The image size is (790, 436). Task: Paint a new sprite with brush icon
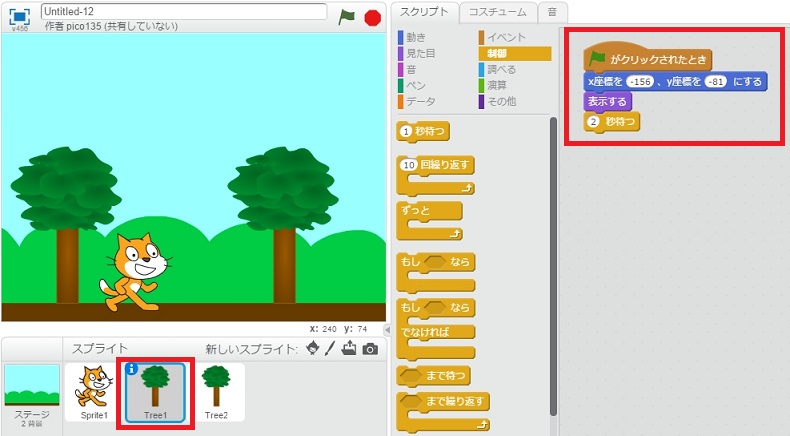click(x=330, y=348)
